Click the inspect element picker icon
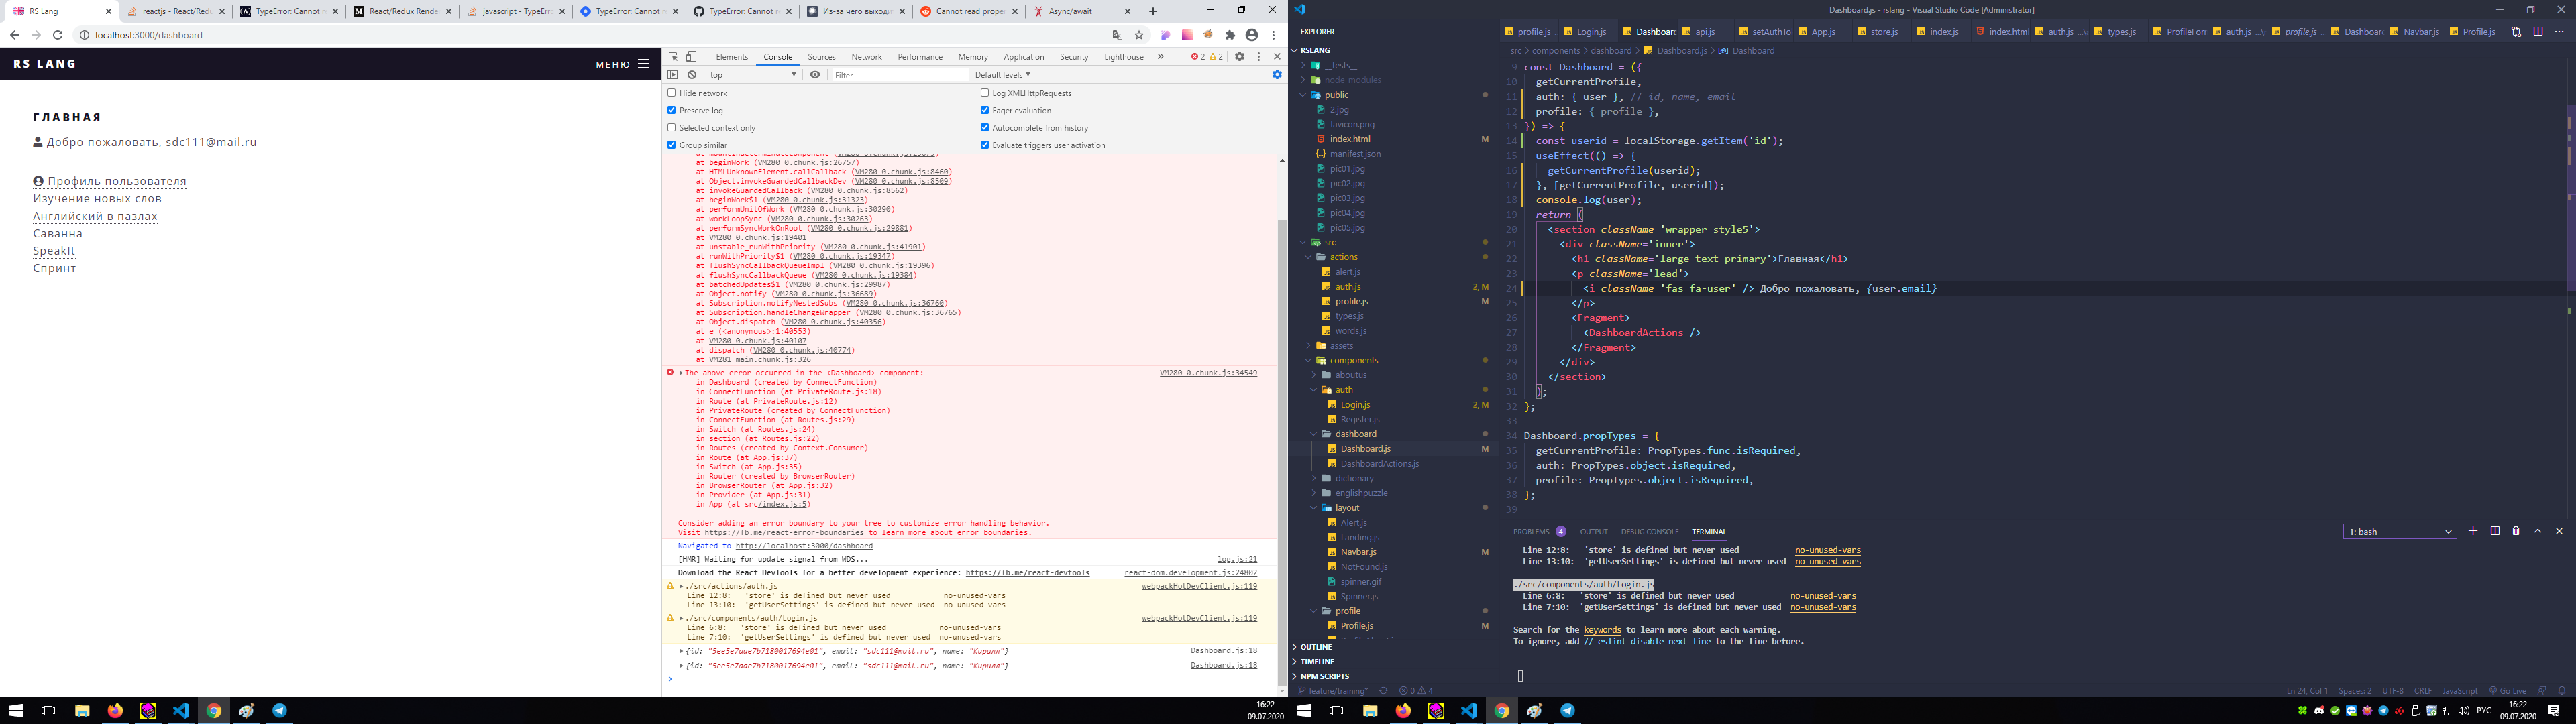Image resolution: width=2576 pixels, height=724 pixels. [673, 57]
